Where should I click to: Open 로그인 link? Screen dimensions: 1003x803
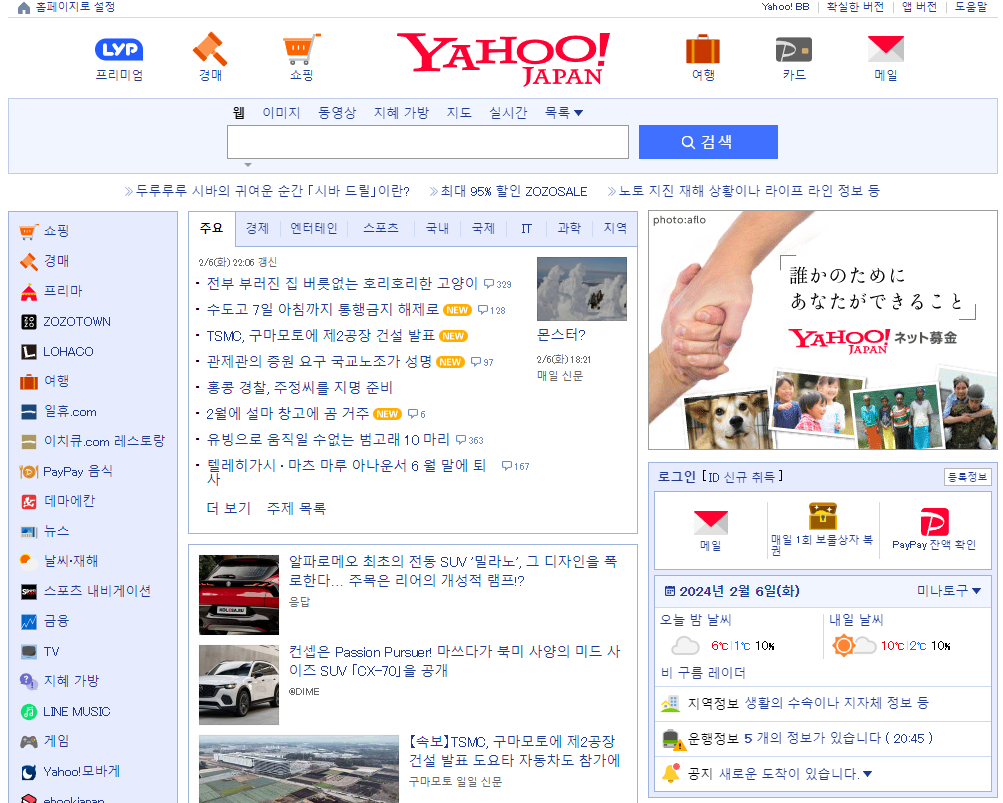click(x=676, y=477)
